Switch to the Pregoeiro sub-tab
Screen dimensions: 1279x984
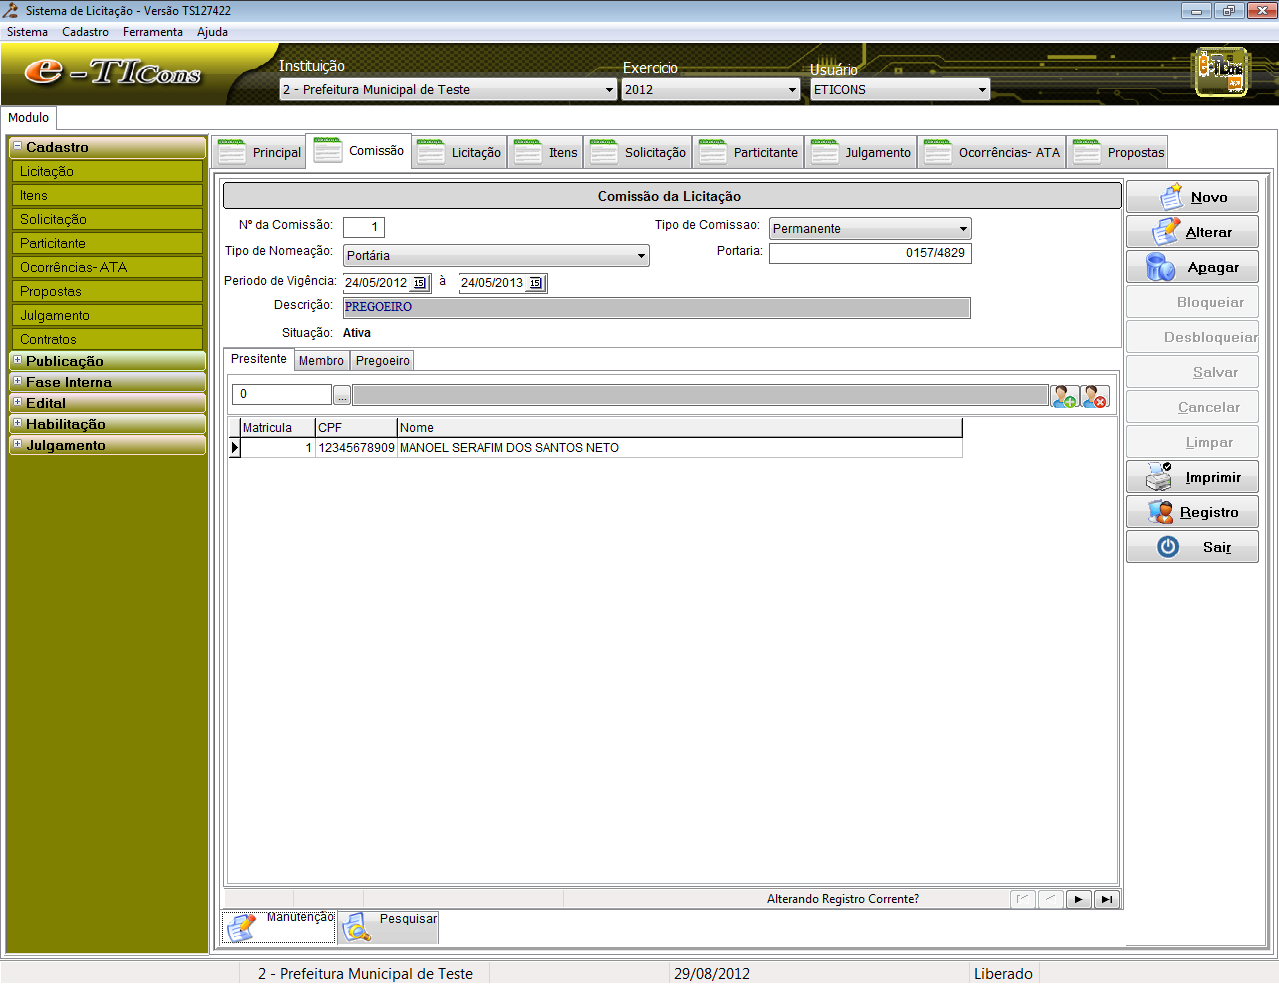pos(382,361)
